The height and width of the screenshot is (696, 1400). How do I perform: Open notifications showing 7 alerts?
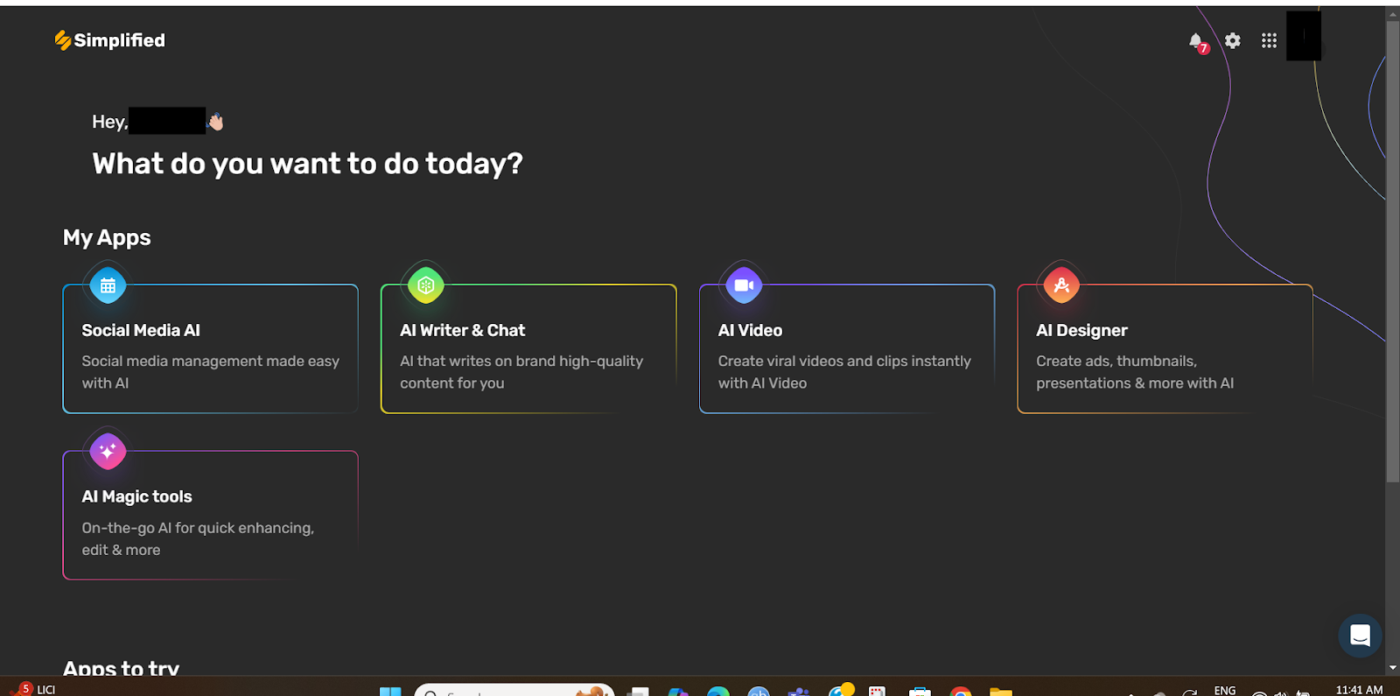pyautogui.click(x=1196, y=41)
